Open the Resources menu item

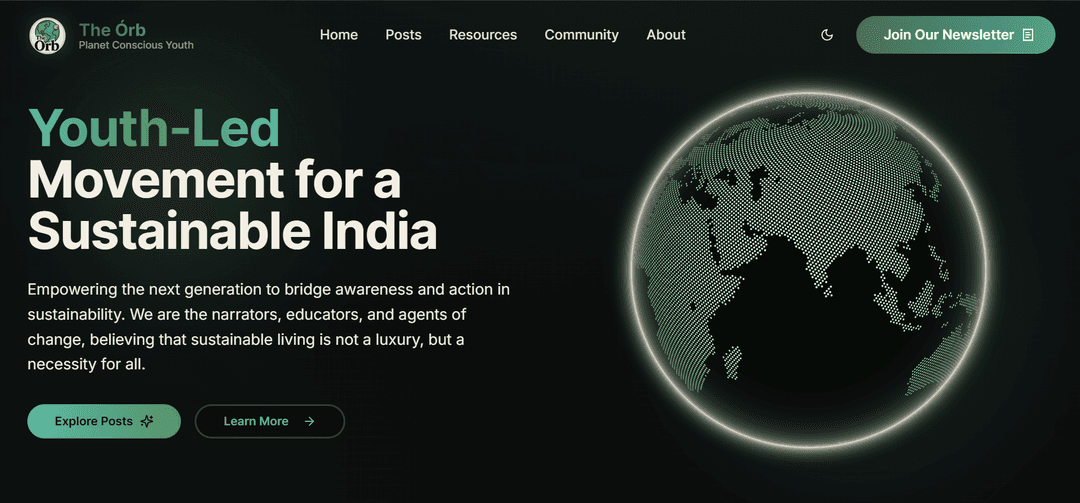[482, 35]
